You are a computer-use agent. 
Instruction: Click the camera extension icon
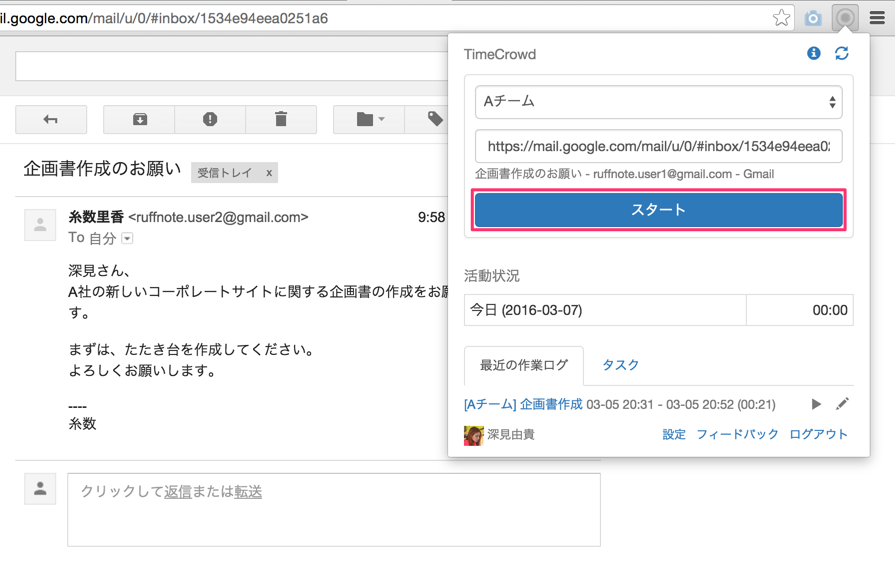coord(813,18)
